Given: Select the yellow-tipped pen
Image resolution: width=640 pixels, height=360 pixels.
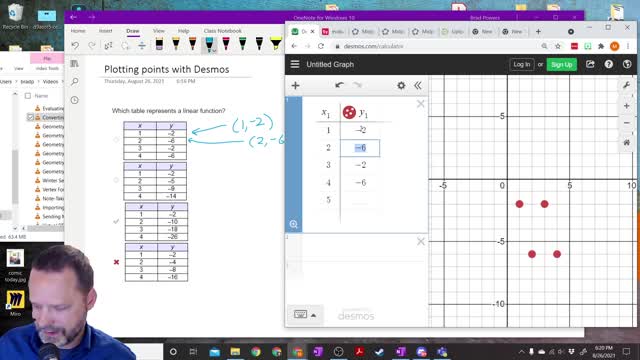Looking at the screenshot, I should pos(176,44).
